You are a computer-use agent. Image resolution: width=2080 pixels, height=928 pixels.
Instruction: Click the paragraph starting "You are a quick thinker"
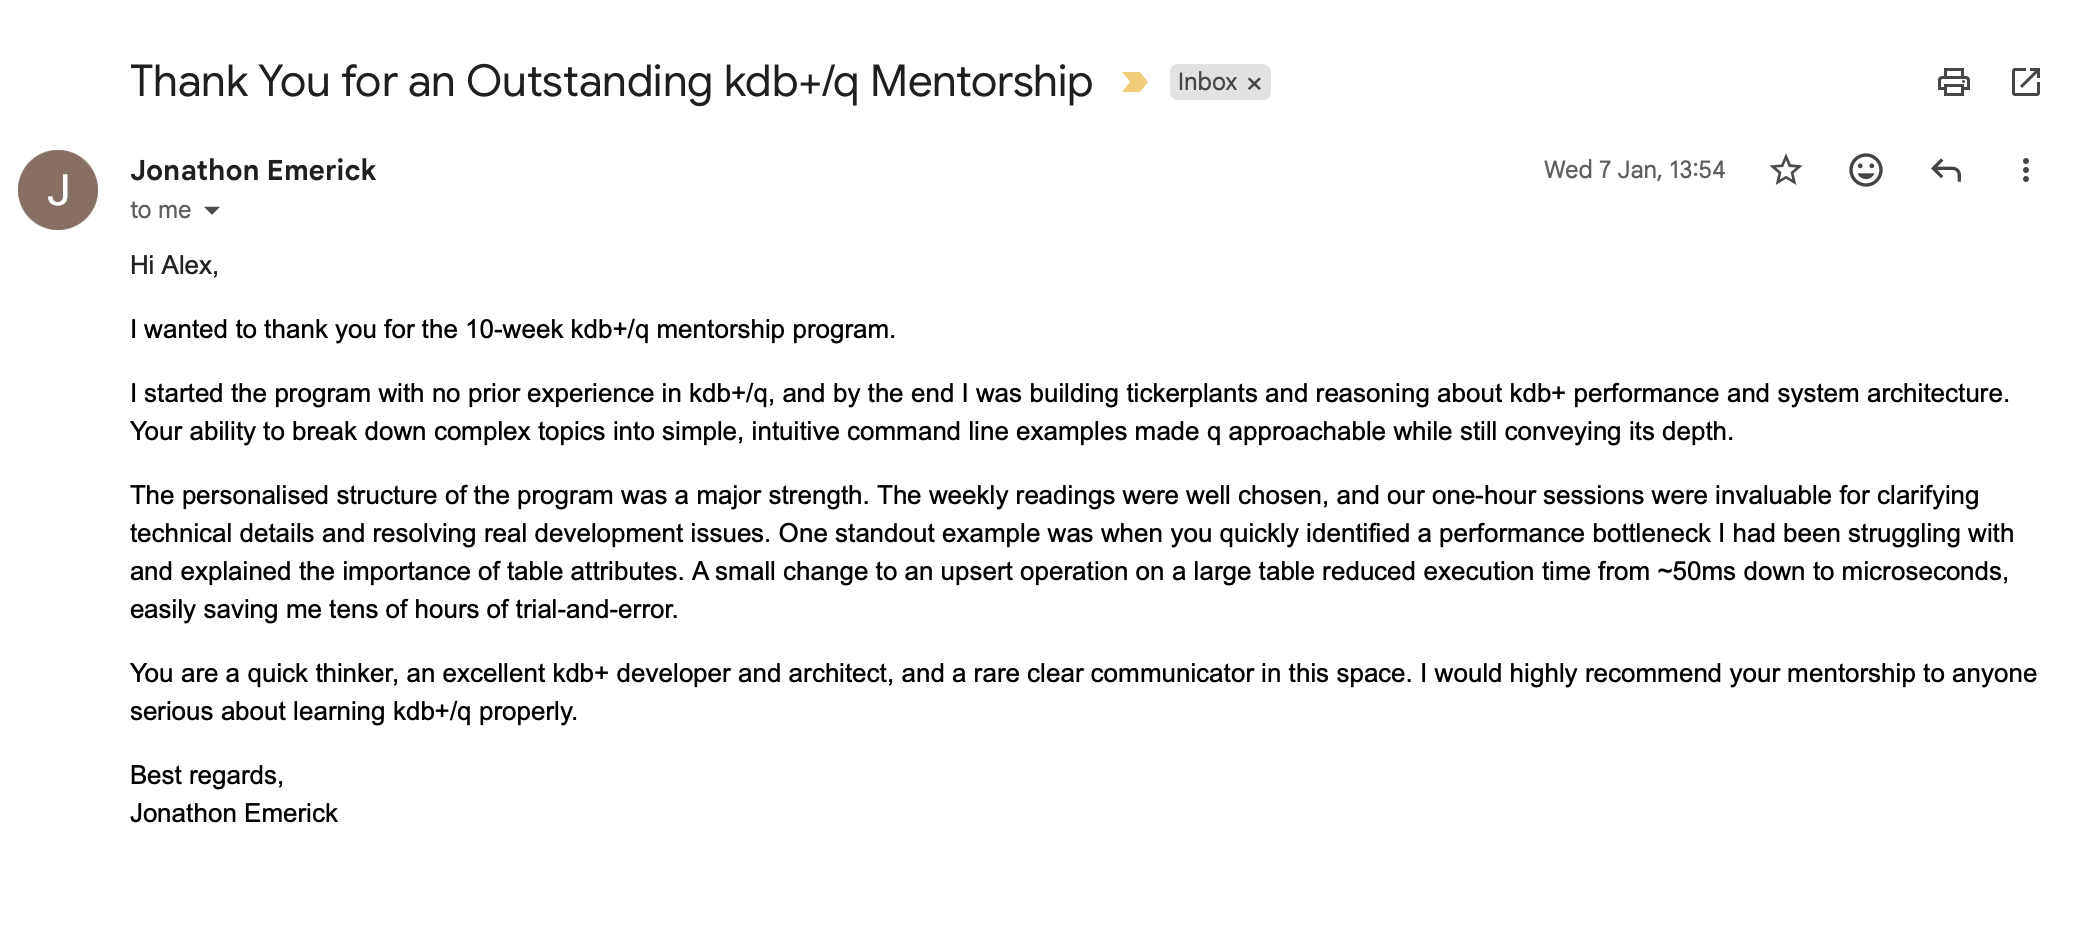1082,692
